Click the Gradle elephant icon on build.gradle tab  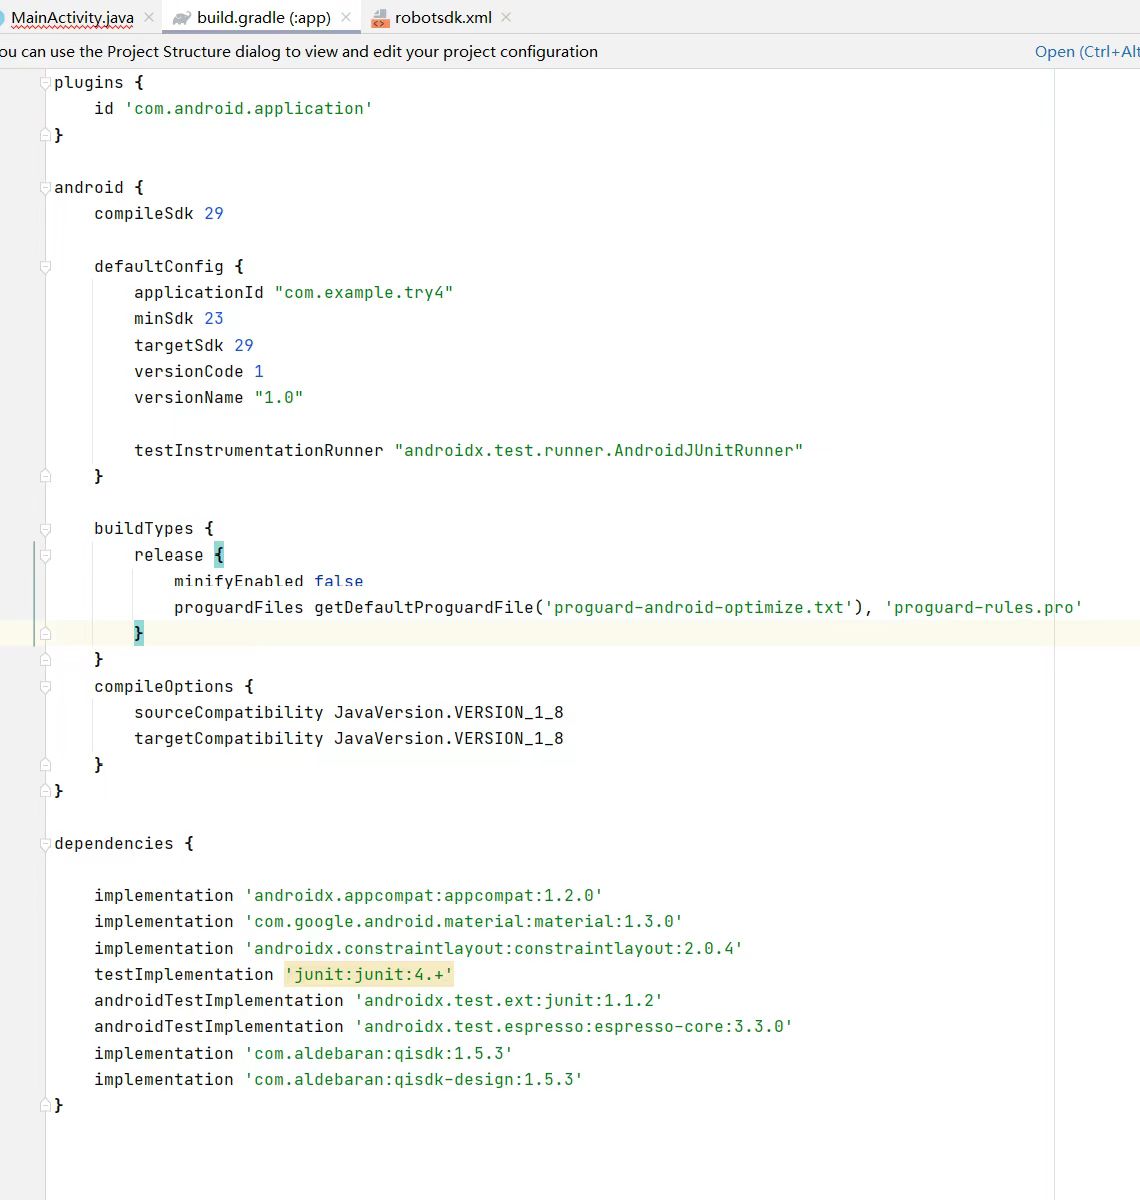(x=181, y=18)
